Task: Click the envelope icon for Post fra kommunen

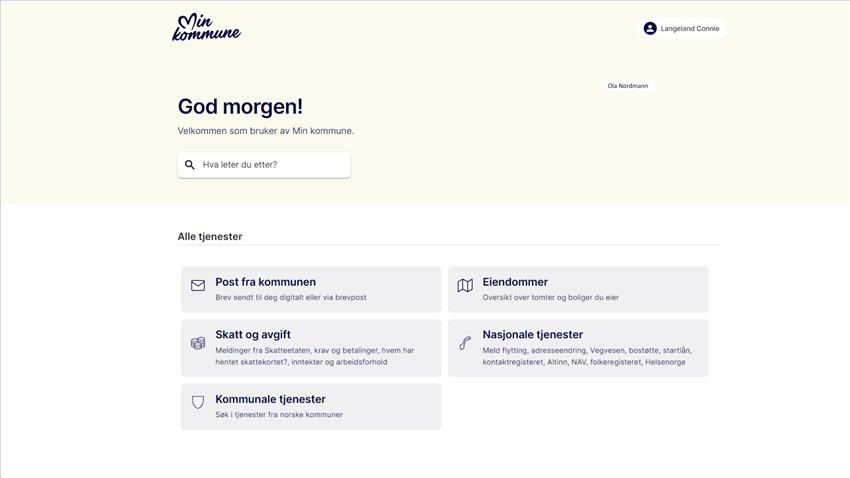Action: click(198, 286)
